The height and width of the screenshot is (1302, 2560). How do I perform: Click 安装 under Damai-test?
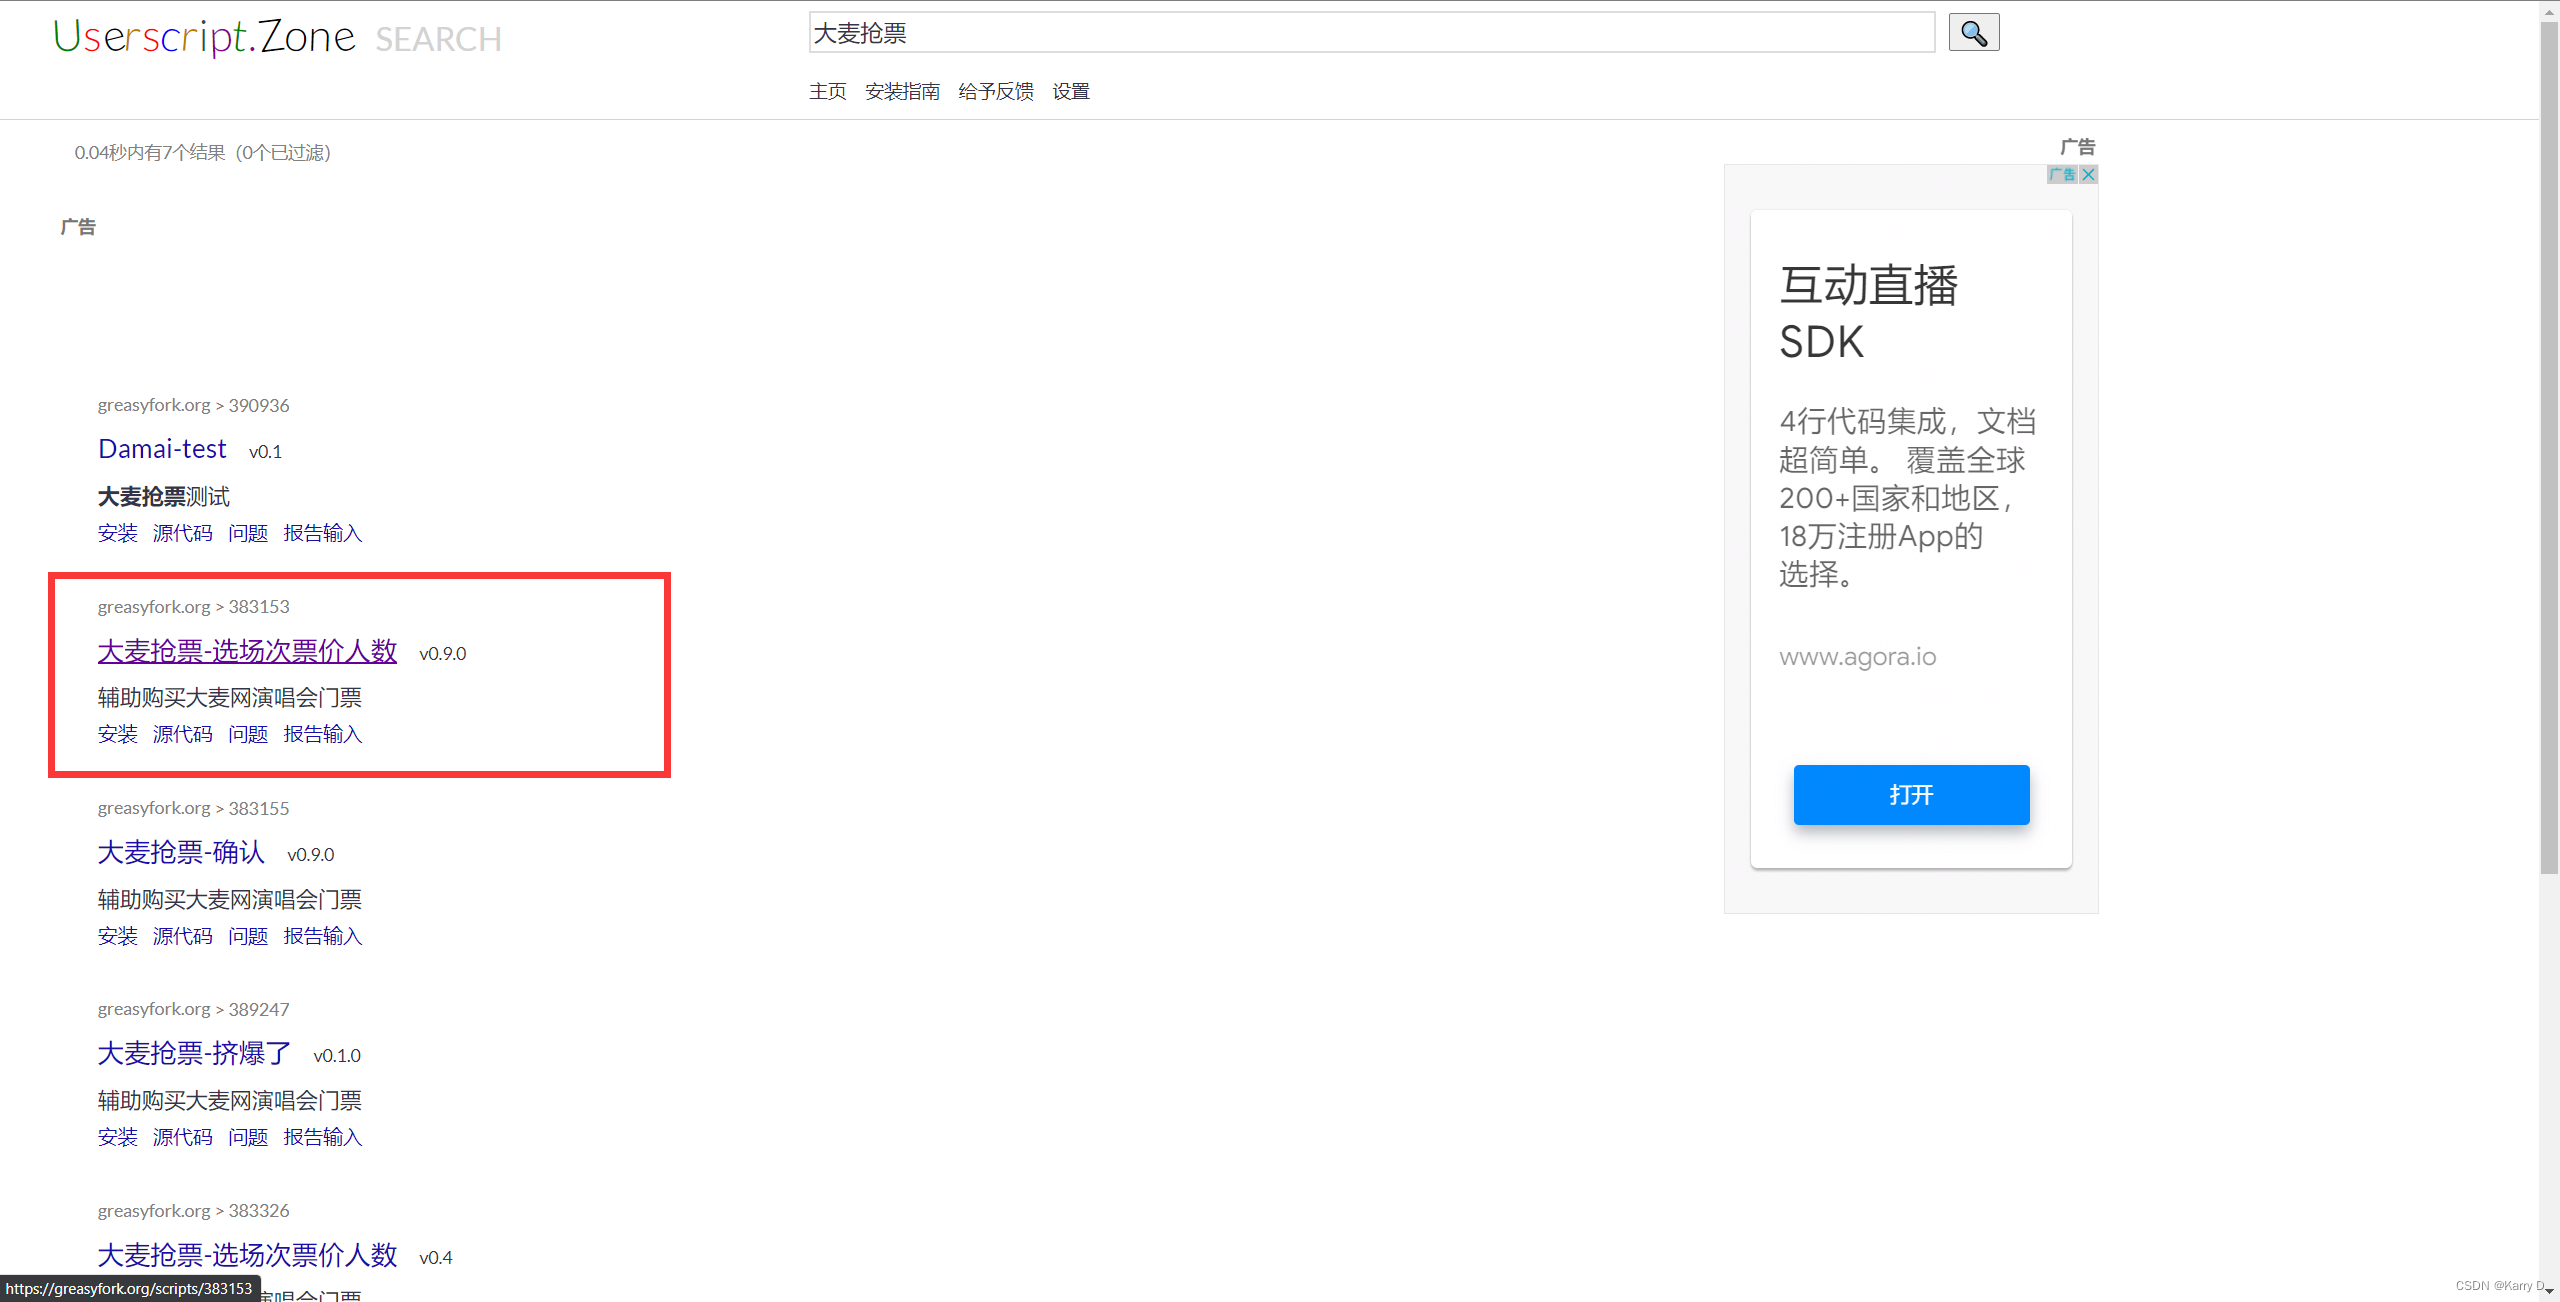coord(117,533)
